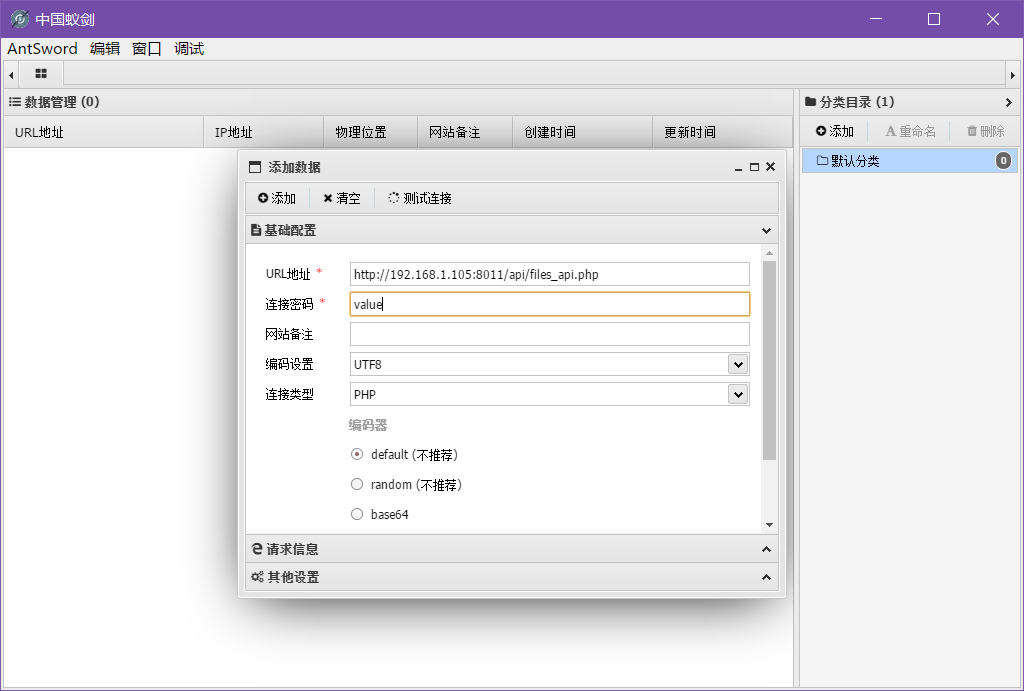Open the 编辑 menu
1024x691 pixels.
click(105, 49)
